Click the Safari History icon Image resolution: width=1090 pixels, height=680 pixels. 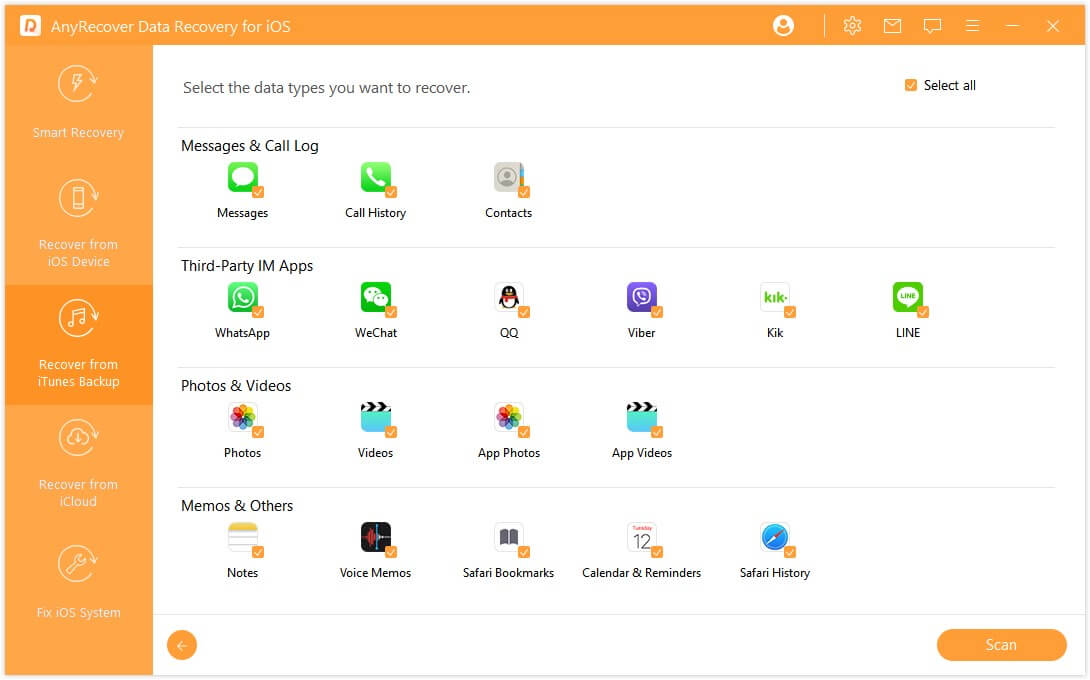(x=775, y=539)
